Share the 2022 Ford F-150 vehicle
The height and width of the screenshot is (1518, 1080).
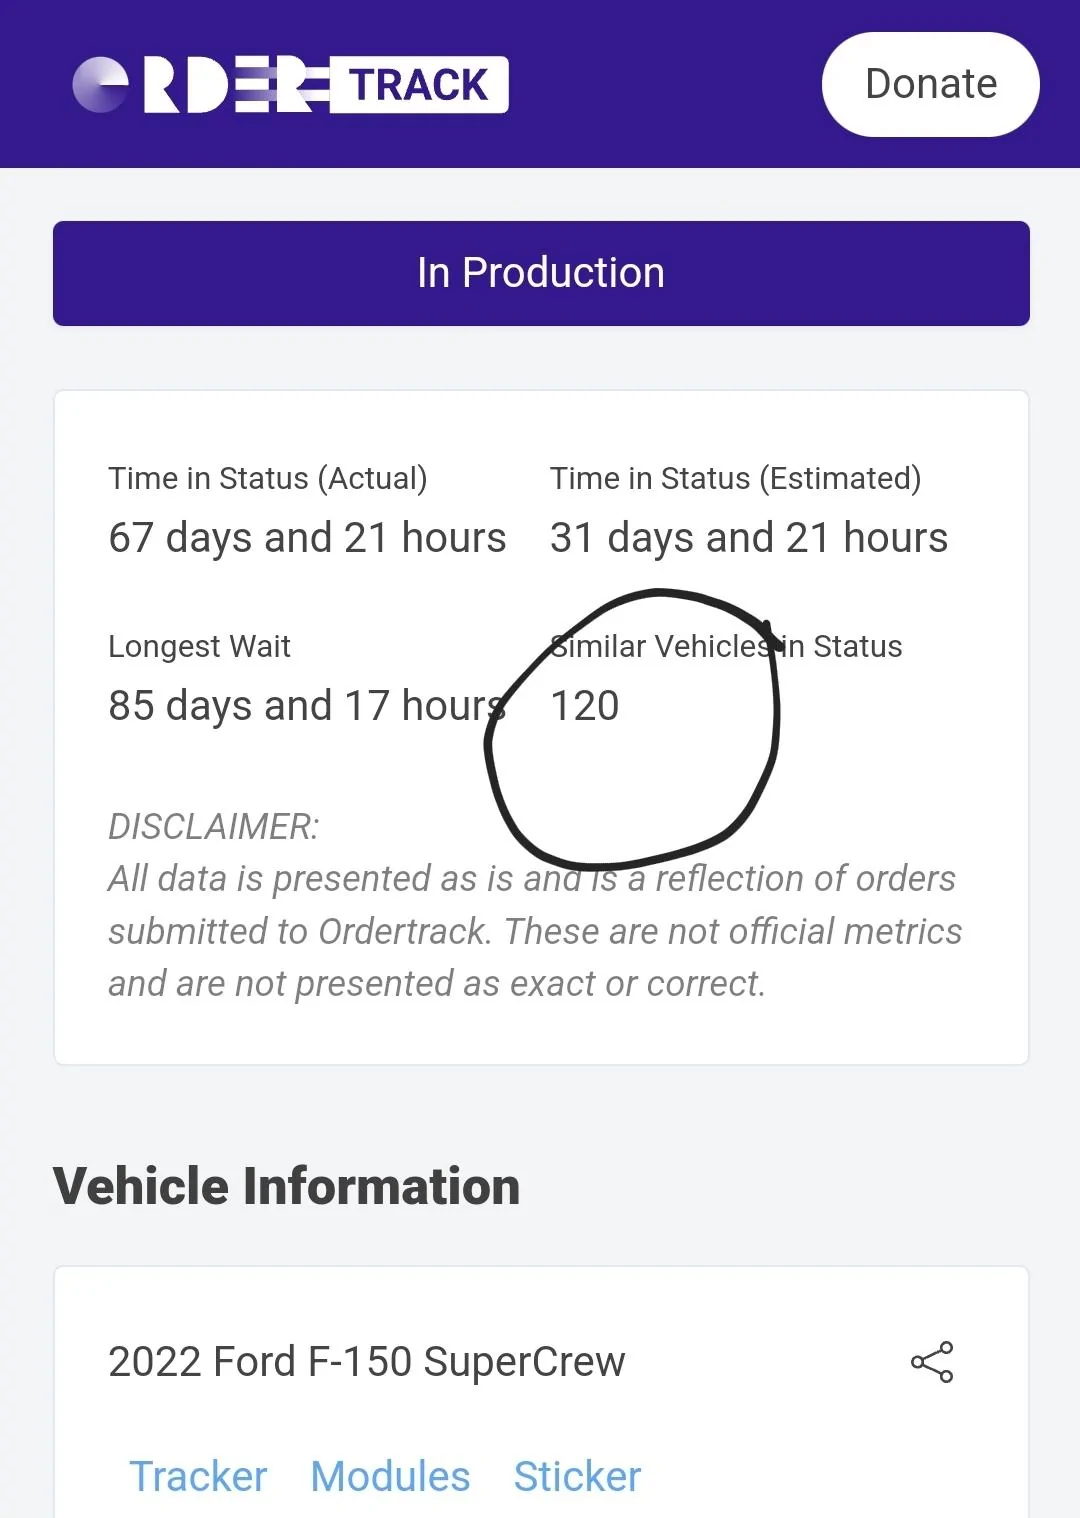[932, 1362]
